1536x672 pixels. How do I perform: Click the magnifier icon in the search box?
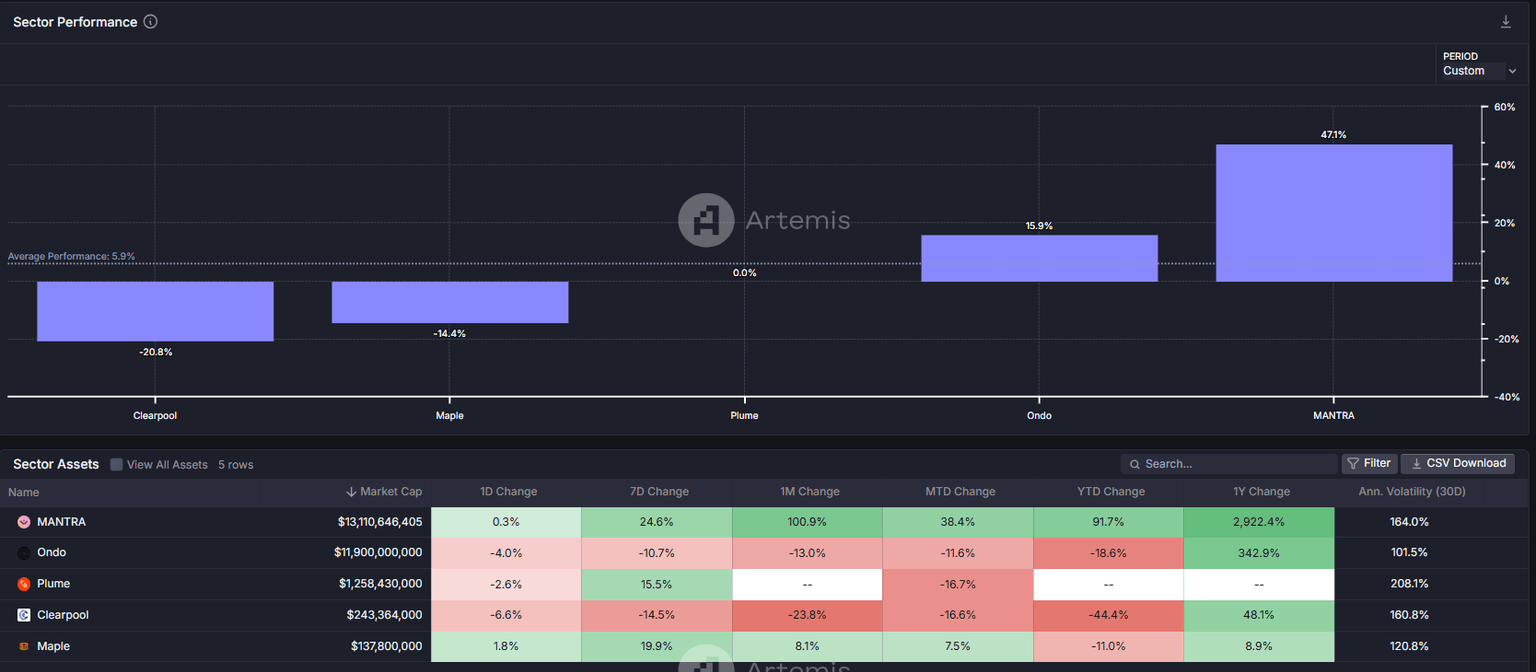coord(1133,463)
